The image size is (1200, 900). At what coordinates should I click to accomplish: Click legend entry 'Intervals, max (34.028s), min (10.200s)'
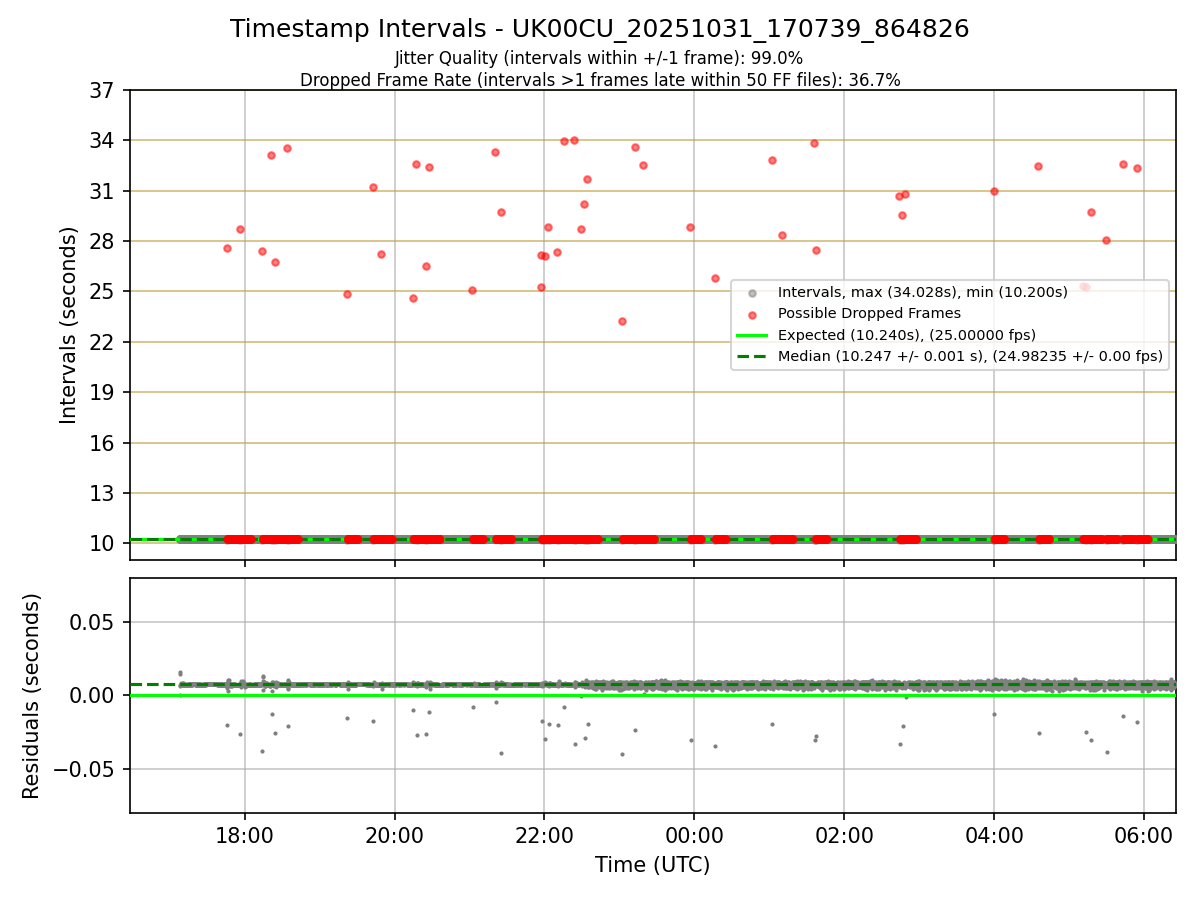(x=923, y=293)
